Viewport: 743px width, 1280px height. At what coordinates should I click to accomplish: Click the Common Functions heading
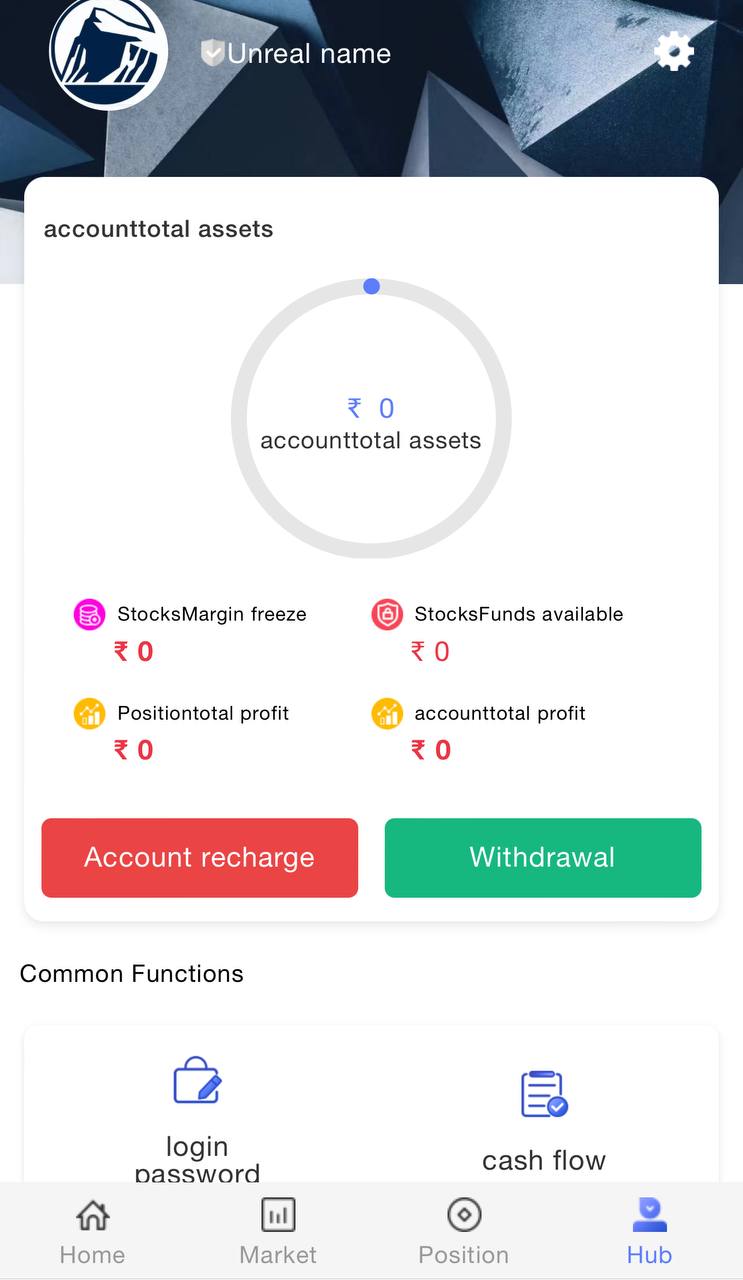pos(132,974)
